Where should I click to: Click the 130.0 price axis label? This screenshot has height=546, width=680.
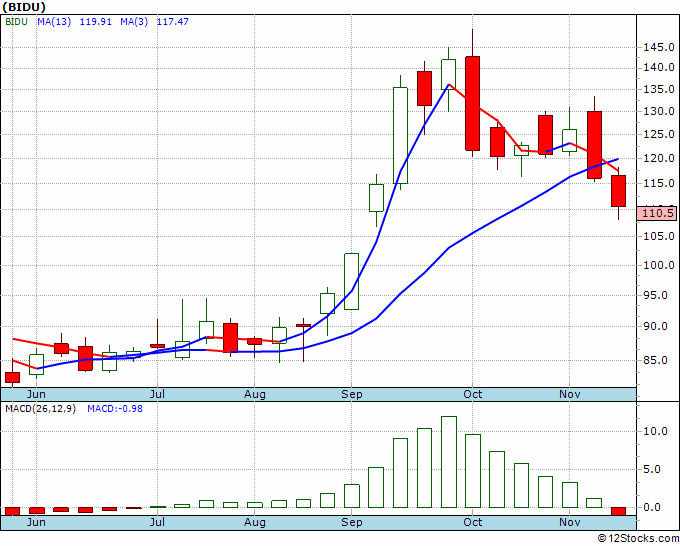tap(659, 111)
